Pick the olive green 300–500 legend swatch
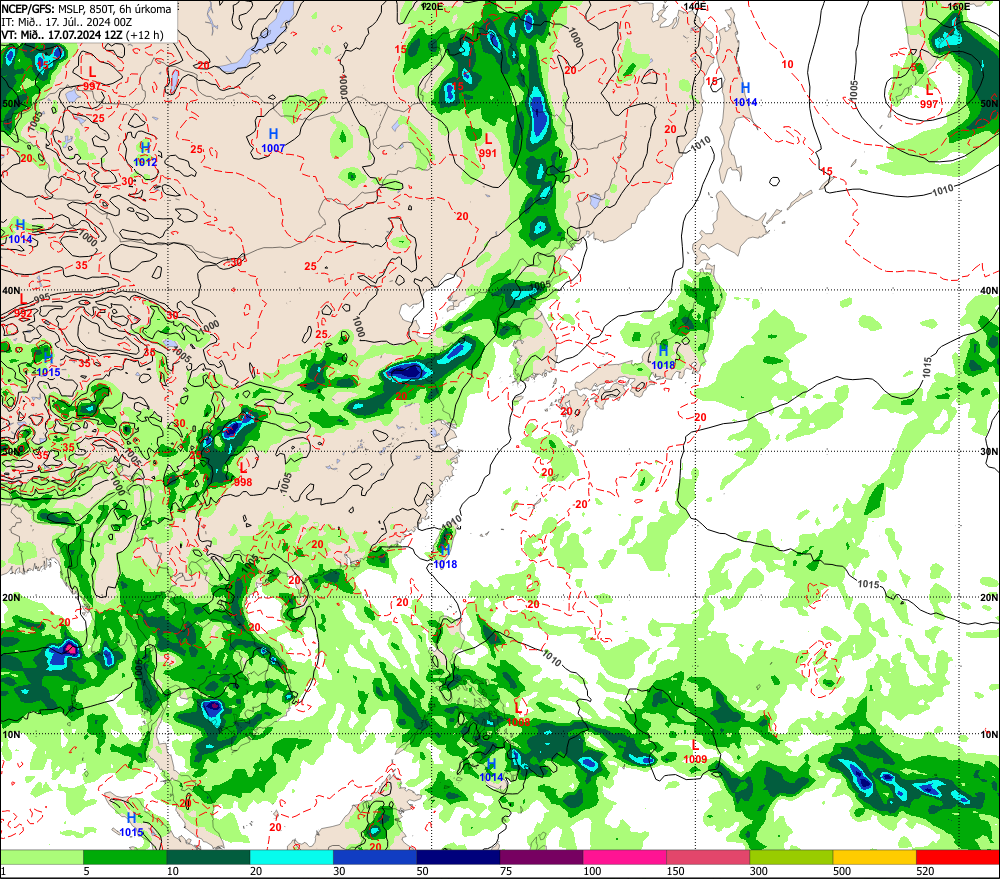The height and width of the screenshot is (879, 1000). (791, 857)
